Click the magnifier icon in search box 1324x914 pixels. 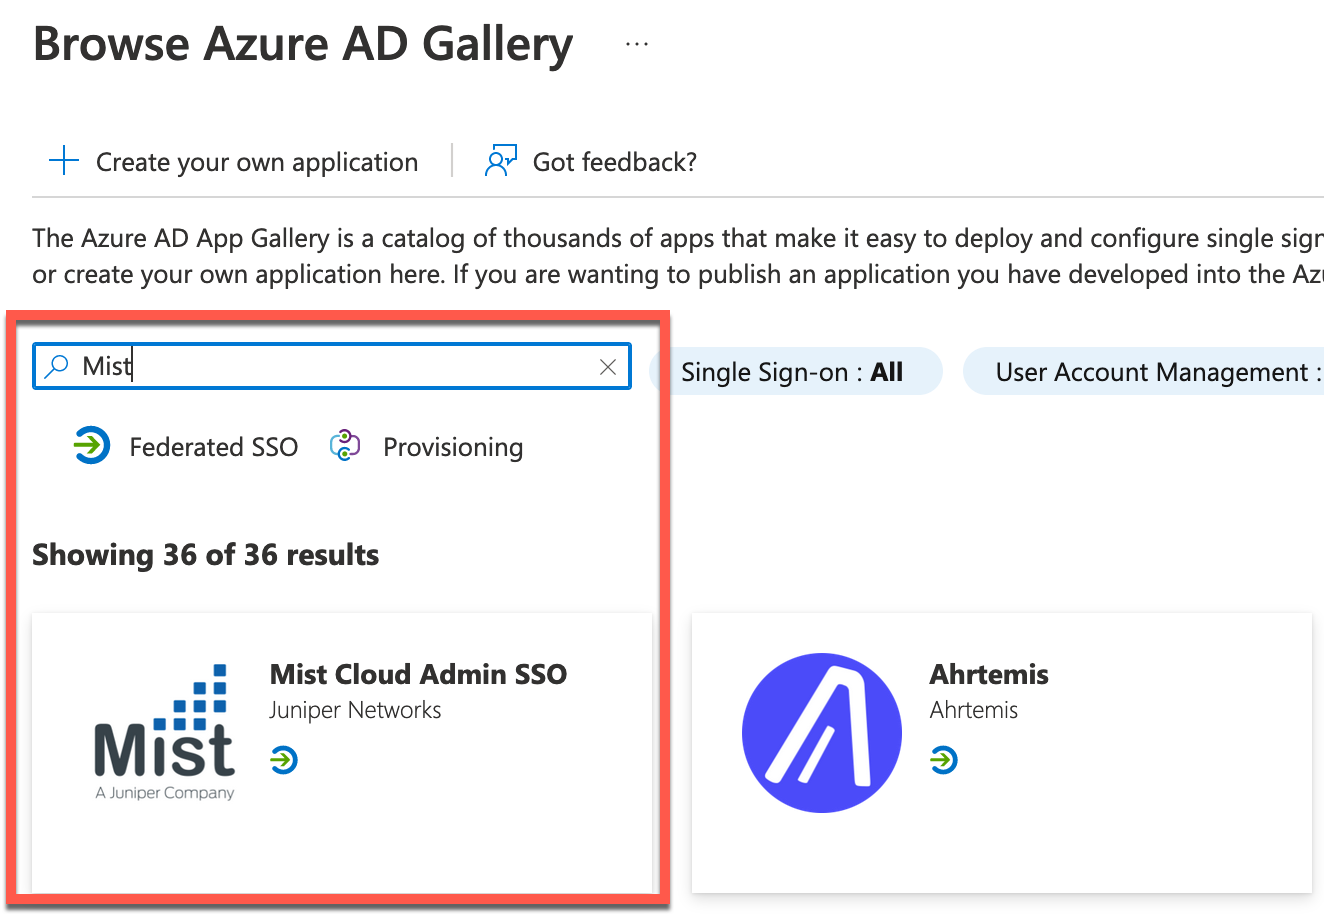tap(58, 367)
